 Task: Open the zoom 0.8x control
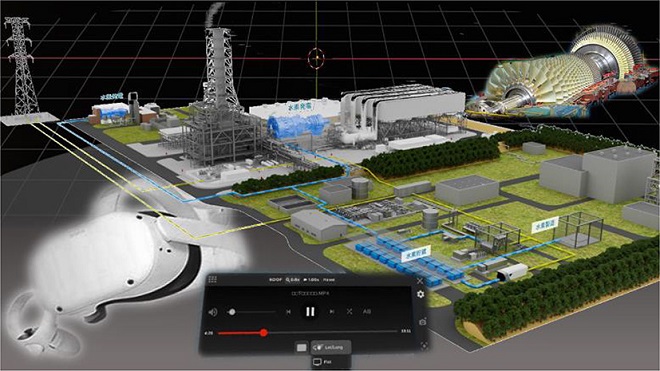293,280
